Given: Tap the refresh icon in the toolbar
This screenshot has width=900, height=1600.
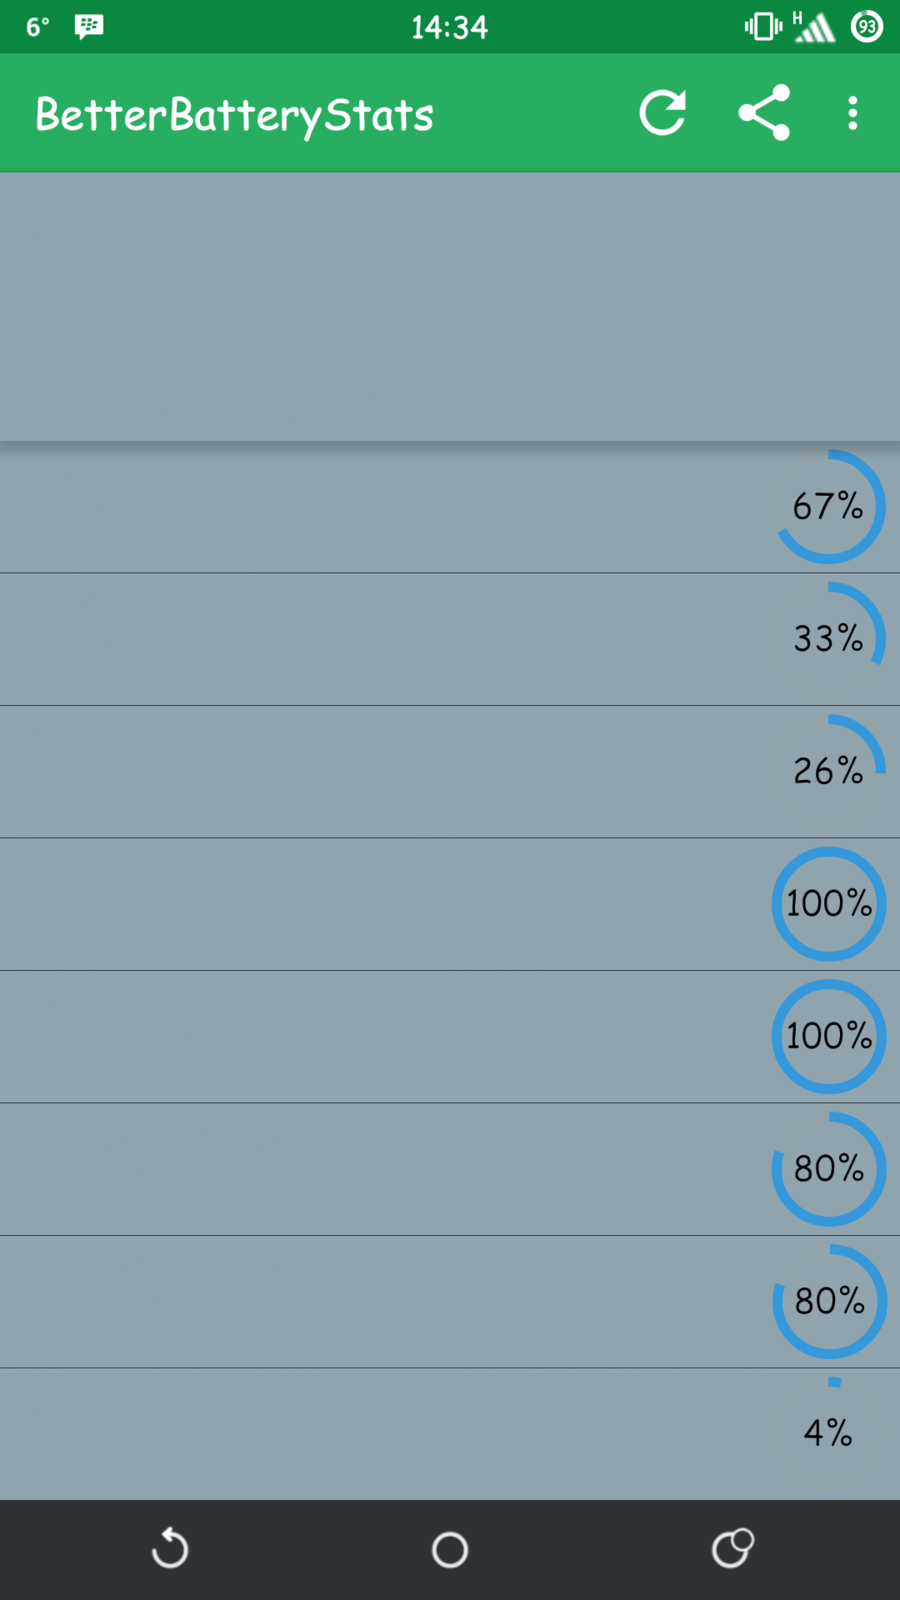Looking at the screenshot, I should pyautogui.click(x=662, y=113).
